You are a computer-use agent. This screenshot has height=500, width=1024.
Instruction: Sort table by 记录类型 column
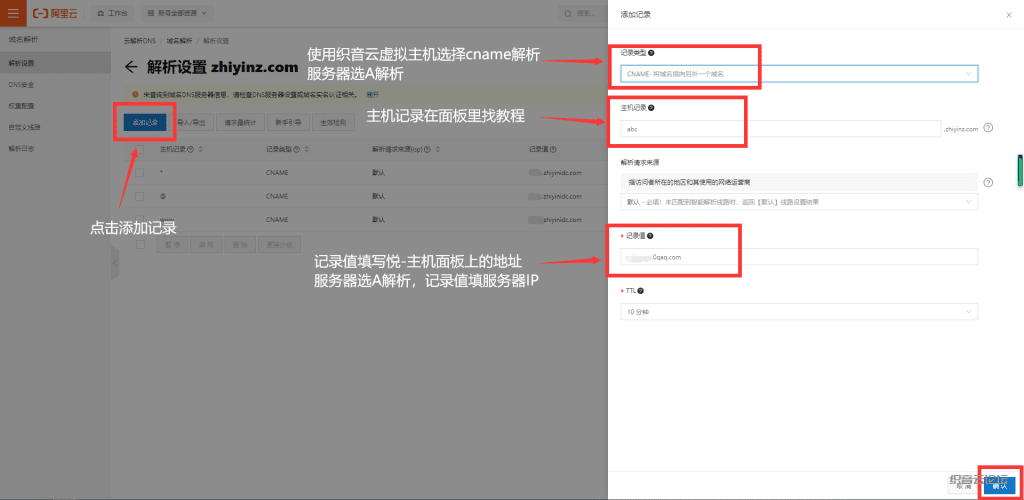(306, 149)
